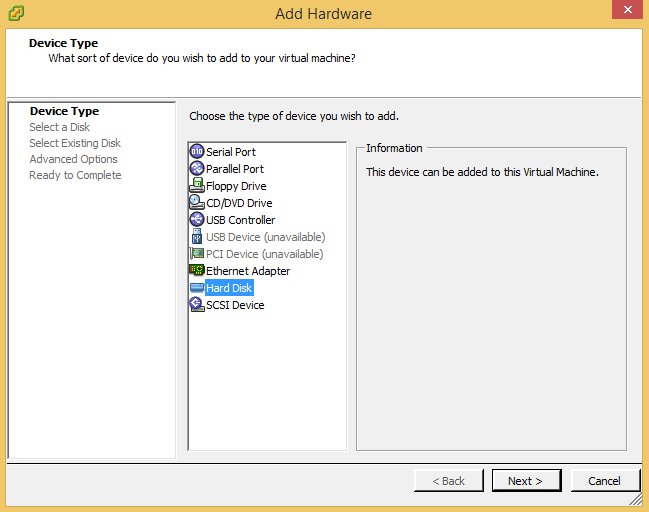Click the Ethernet Adapter icon
Viewport: 649px width, 512px height.
point(197,271)
